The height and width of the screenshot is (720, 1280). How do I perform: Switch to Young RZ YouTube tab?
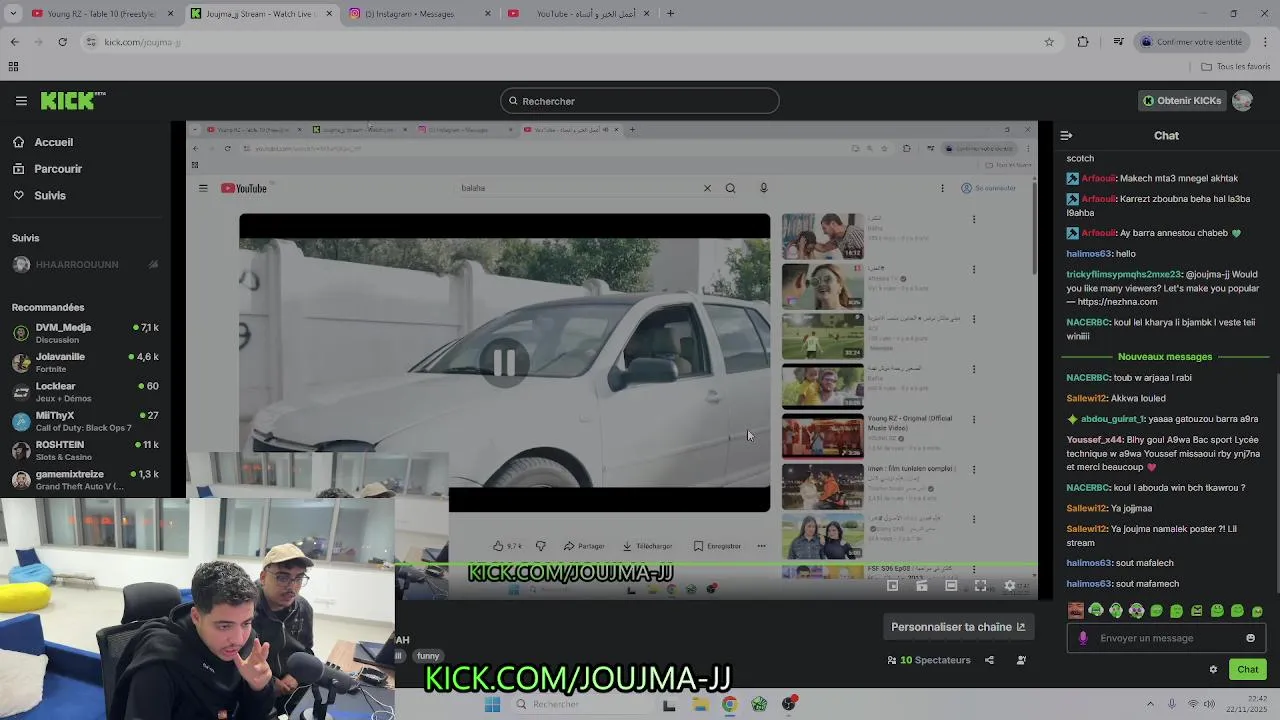[x=102, y=14]
